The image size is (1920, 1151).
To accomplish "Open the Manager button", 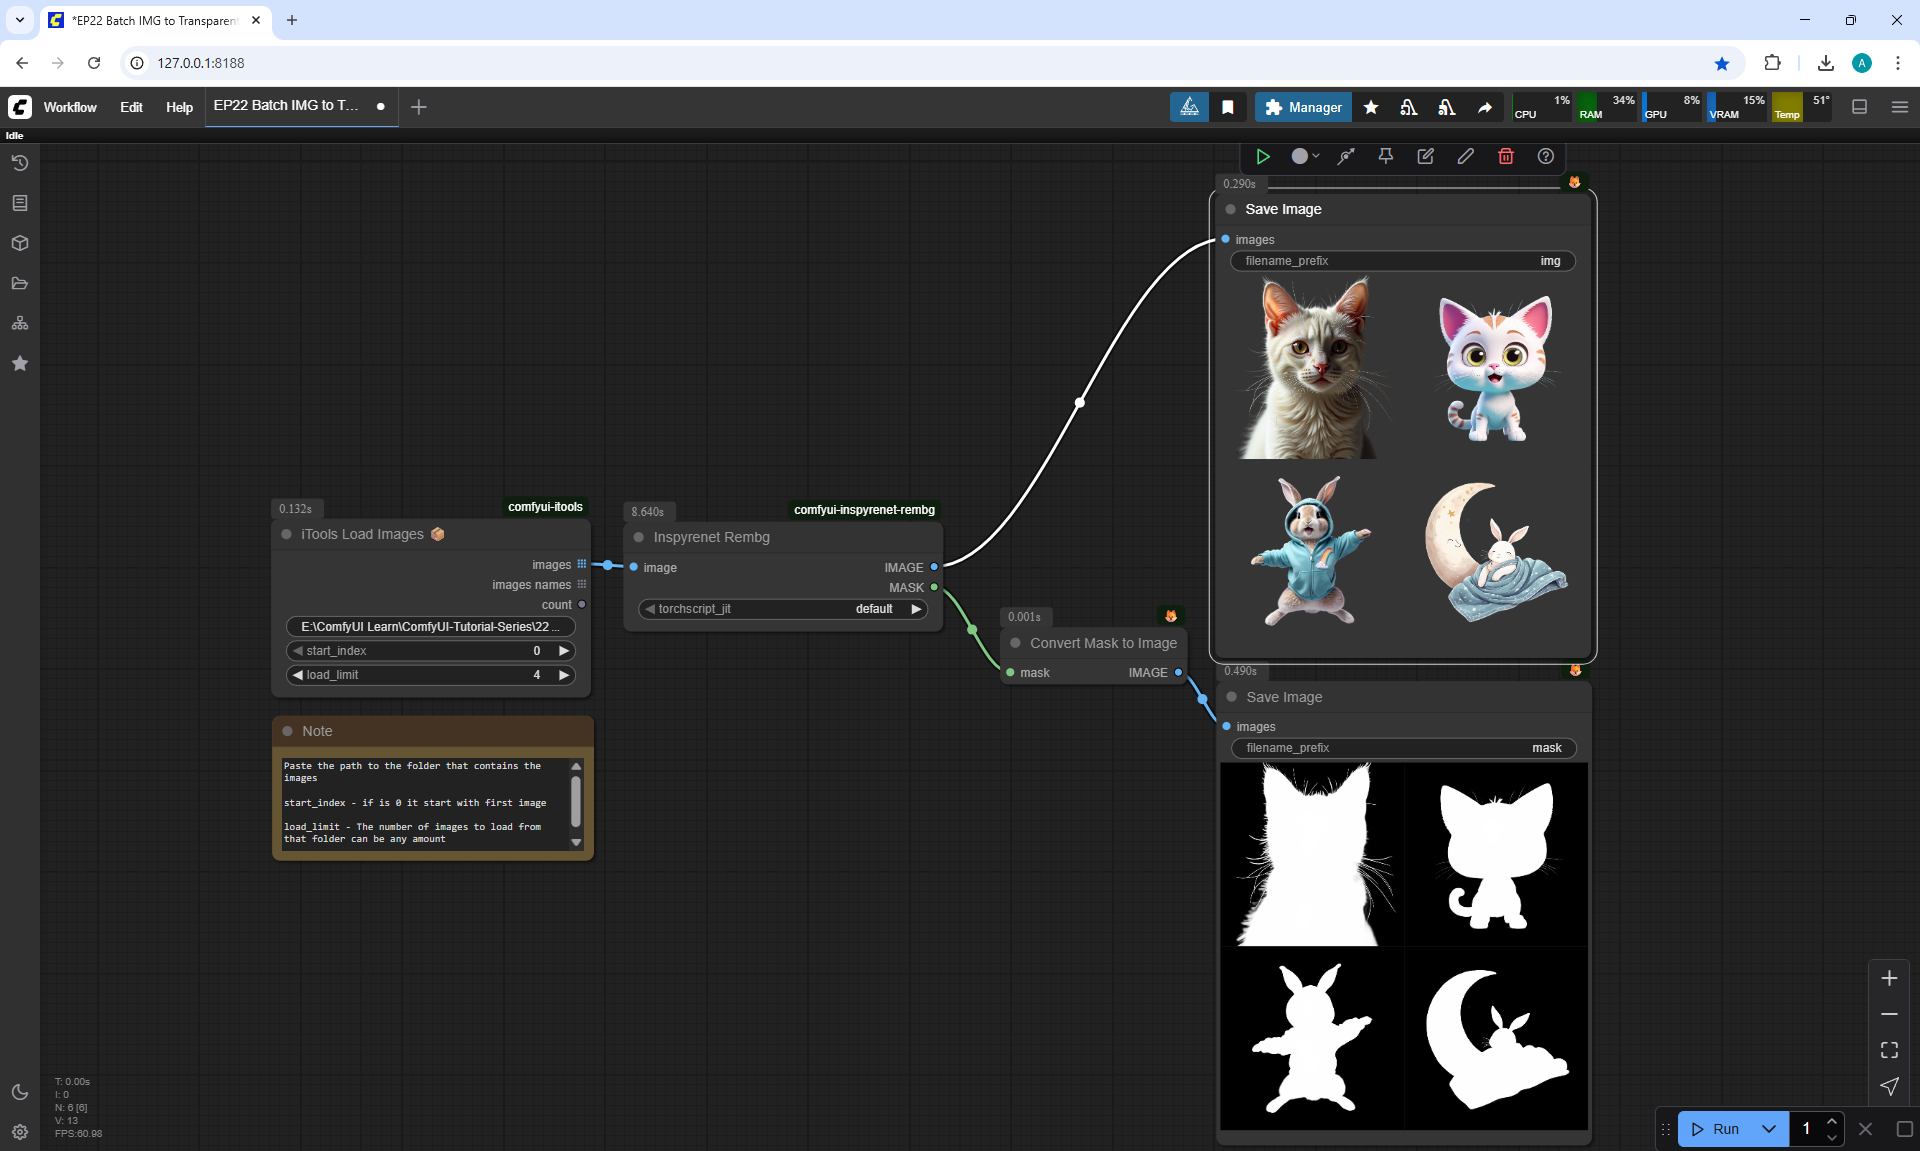I will pos(1303,107).
